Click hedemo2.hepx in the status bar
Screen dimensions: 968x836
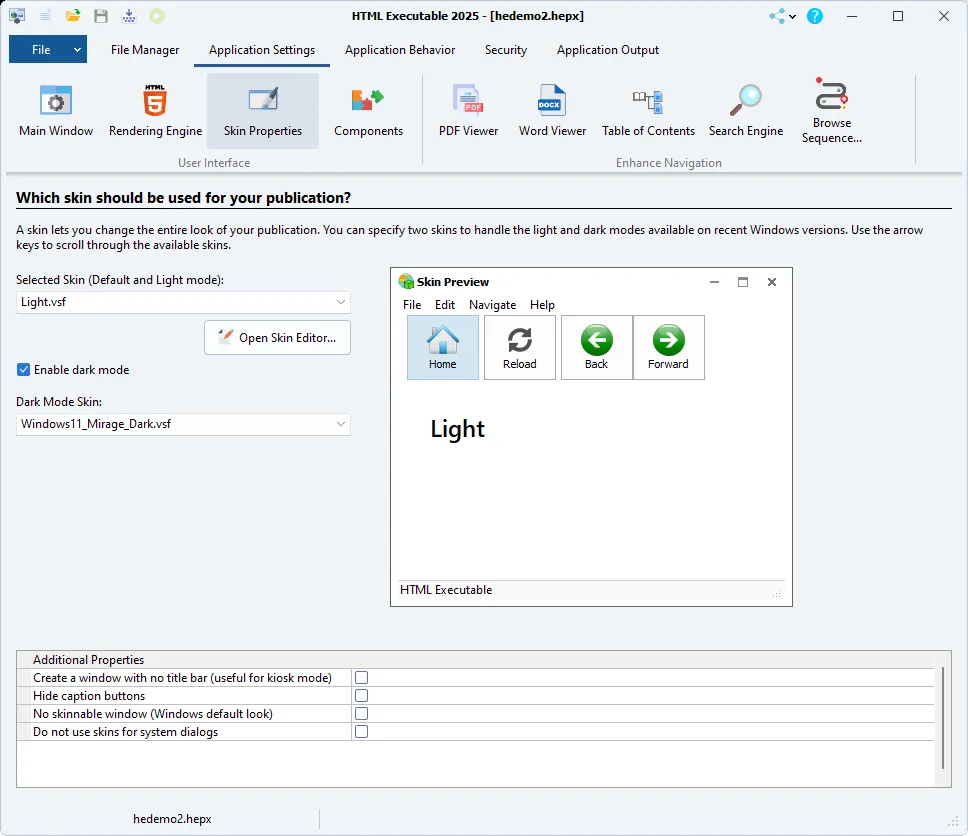tap(172, 819)
